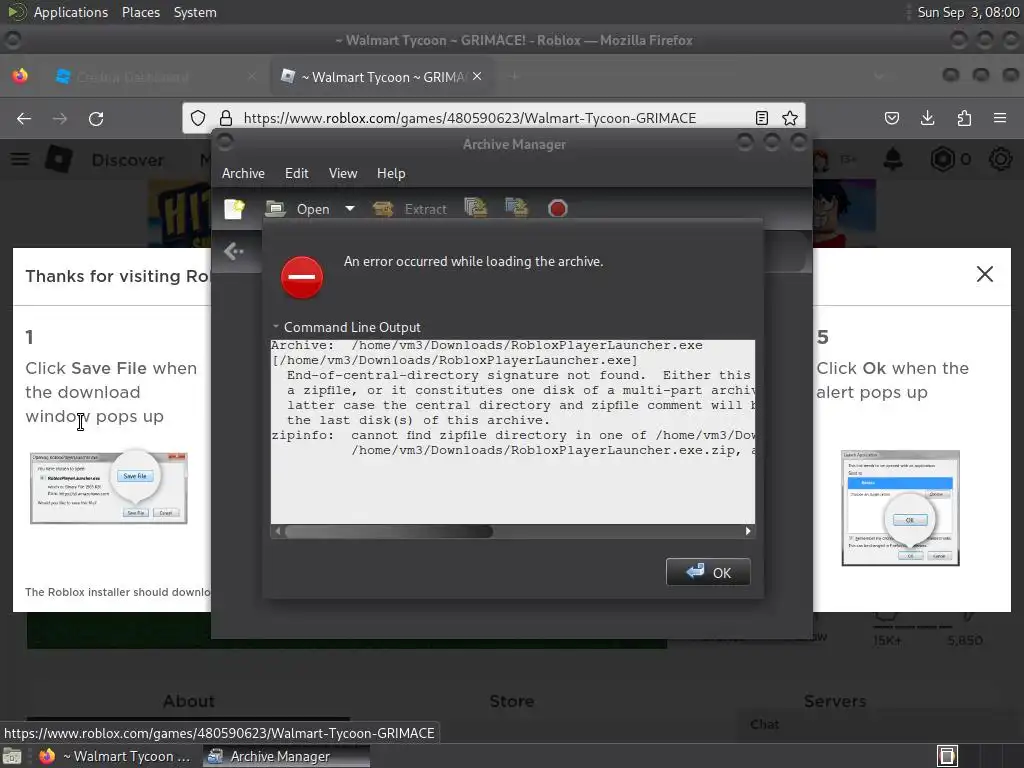Open the Store tab on Roblox page
Screen dimensions: 1024x768
512,701
